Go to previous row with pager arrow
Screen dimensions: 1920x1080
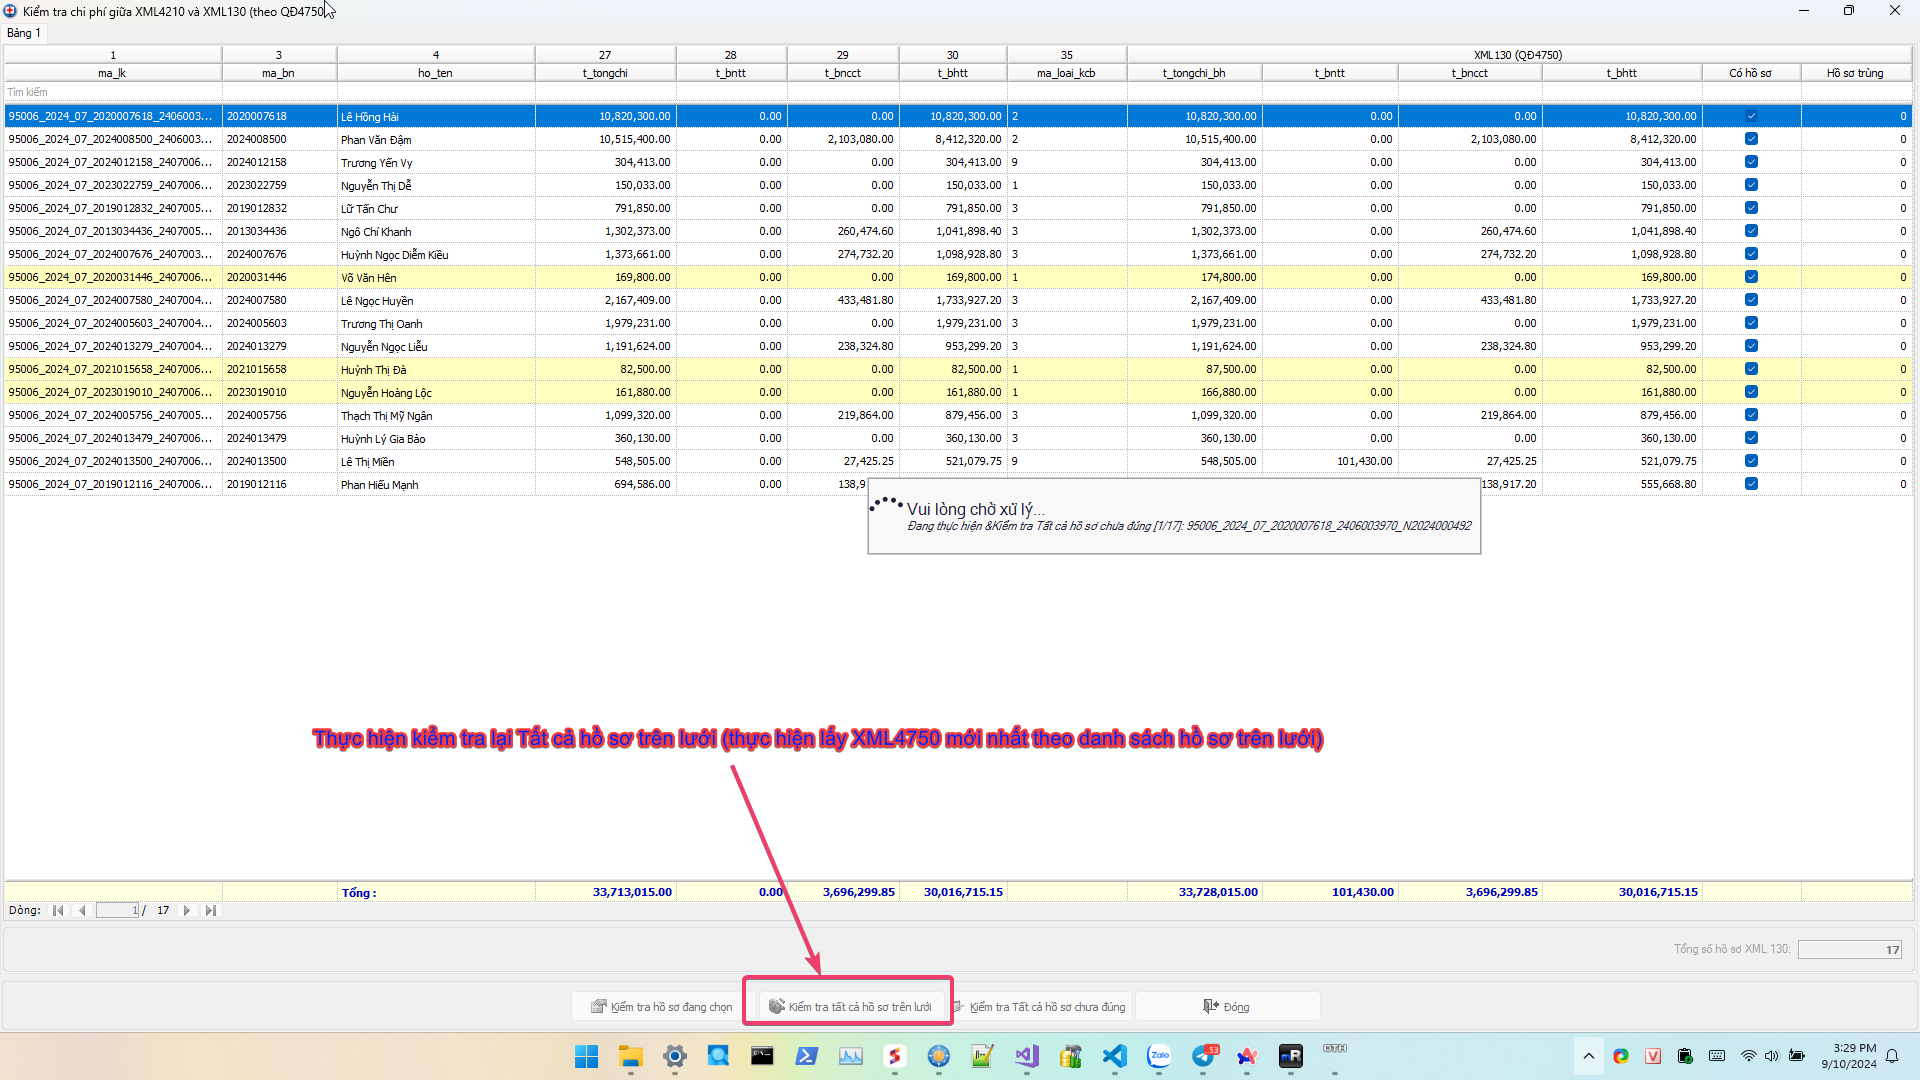coord(82,911)
